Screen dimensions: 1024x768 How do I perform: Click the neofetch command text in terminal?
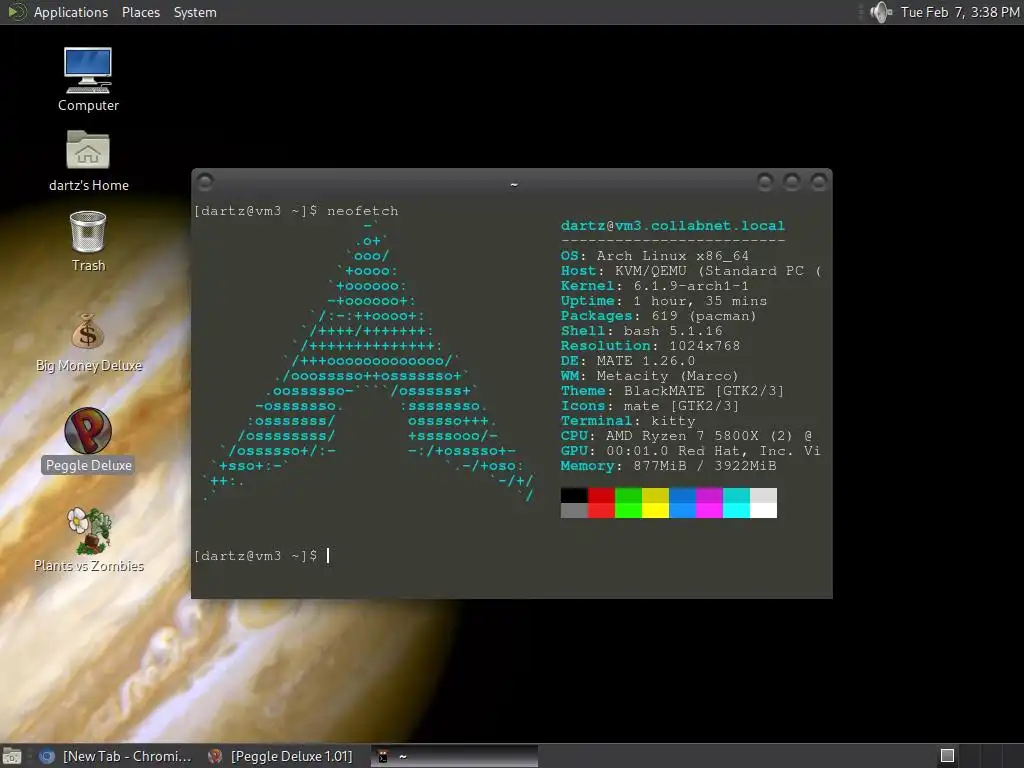click(362, 211)
